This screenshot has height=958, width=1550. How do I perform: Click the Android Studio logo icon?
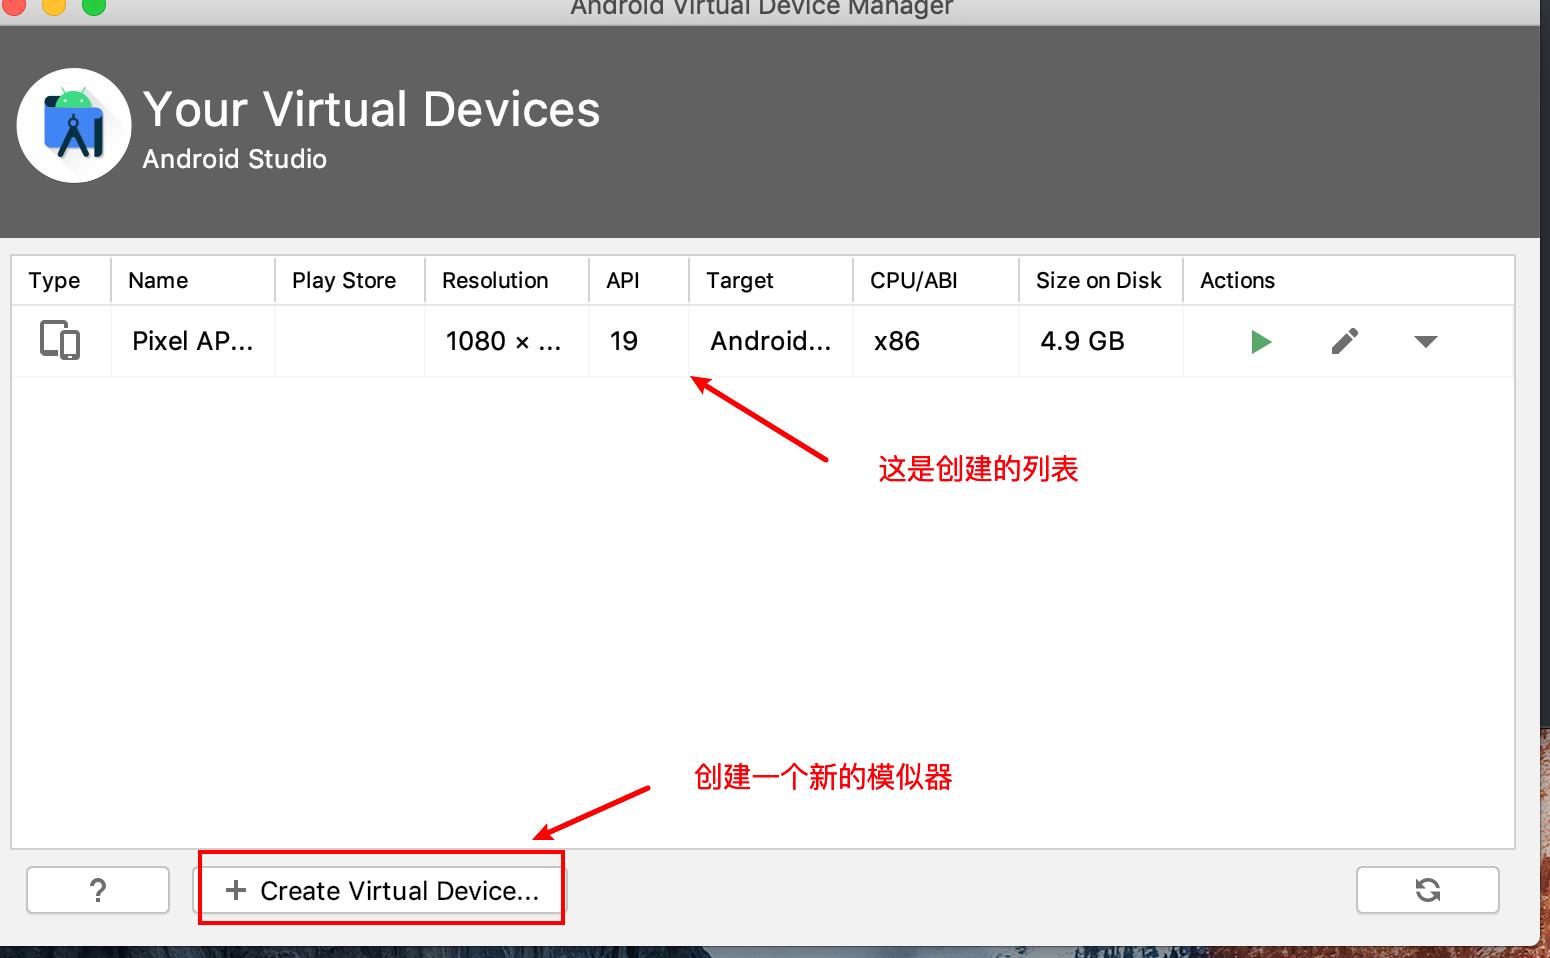74,126
